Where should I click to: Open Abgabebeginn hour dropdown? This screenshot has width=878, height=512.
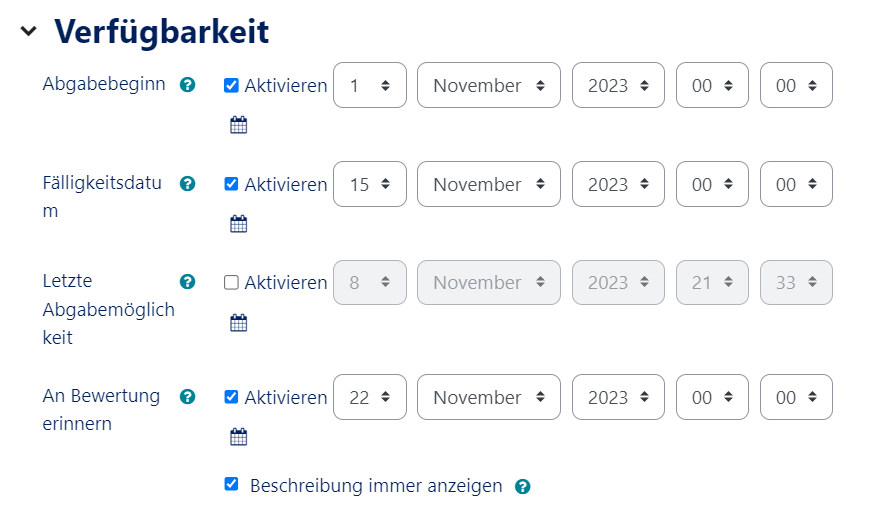pos(712,86)
